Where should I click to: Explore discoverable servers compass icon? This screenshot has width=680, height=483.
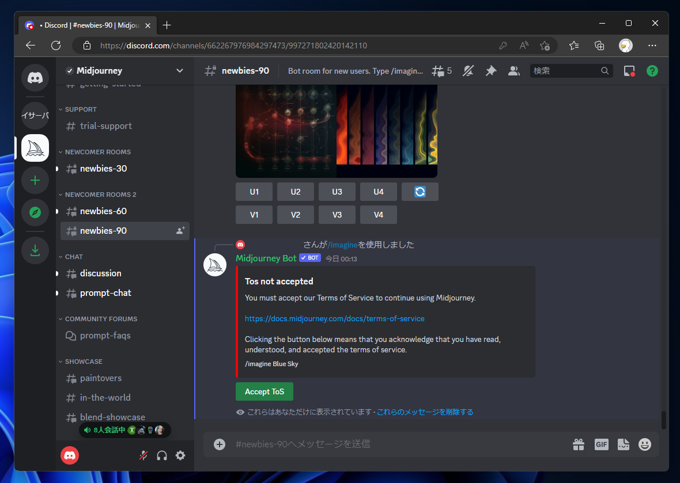click(x=35, y=212)
